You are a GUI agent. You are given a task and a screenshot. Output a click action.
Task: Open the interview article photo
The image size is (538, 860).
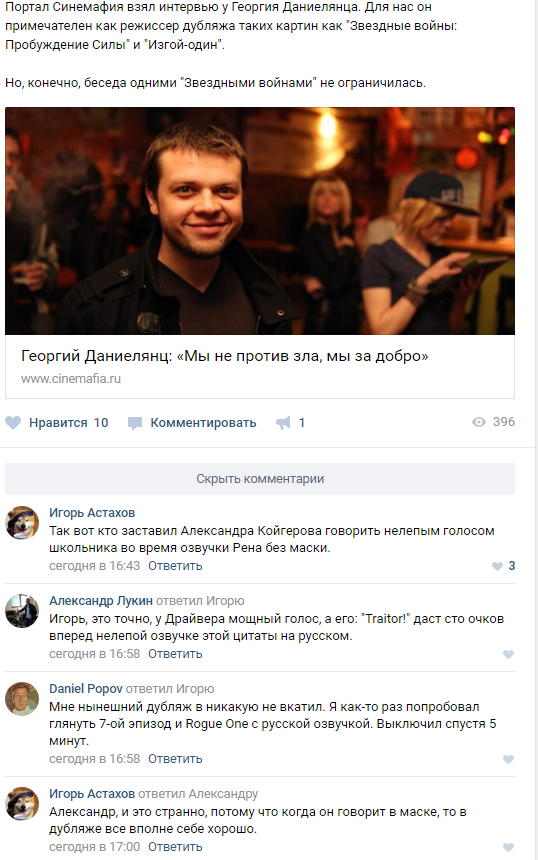coord(260,221)
